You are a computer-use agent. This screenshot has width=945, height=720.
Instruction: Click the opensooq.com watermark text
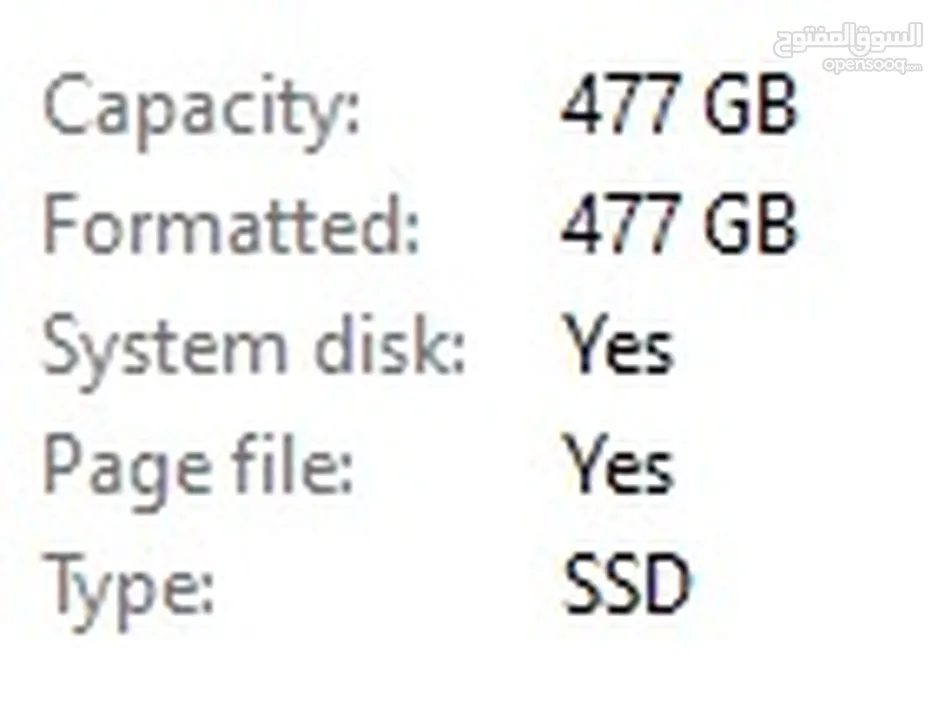tap(872, 65)
